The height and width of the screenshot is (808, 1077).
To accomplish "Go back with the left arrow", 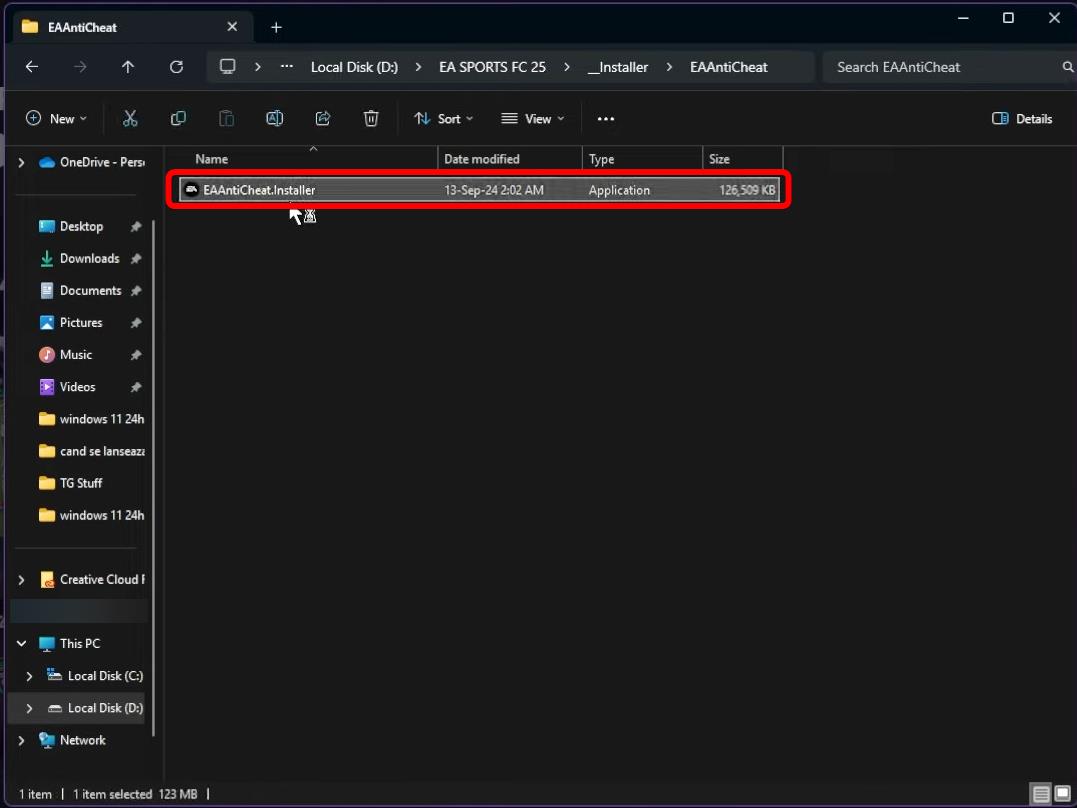I will tap(32, 67).
